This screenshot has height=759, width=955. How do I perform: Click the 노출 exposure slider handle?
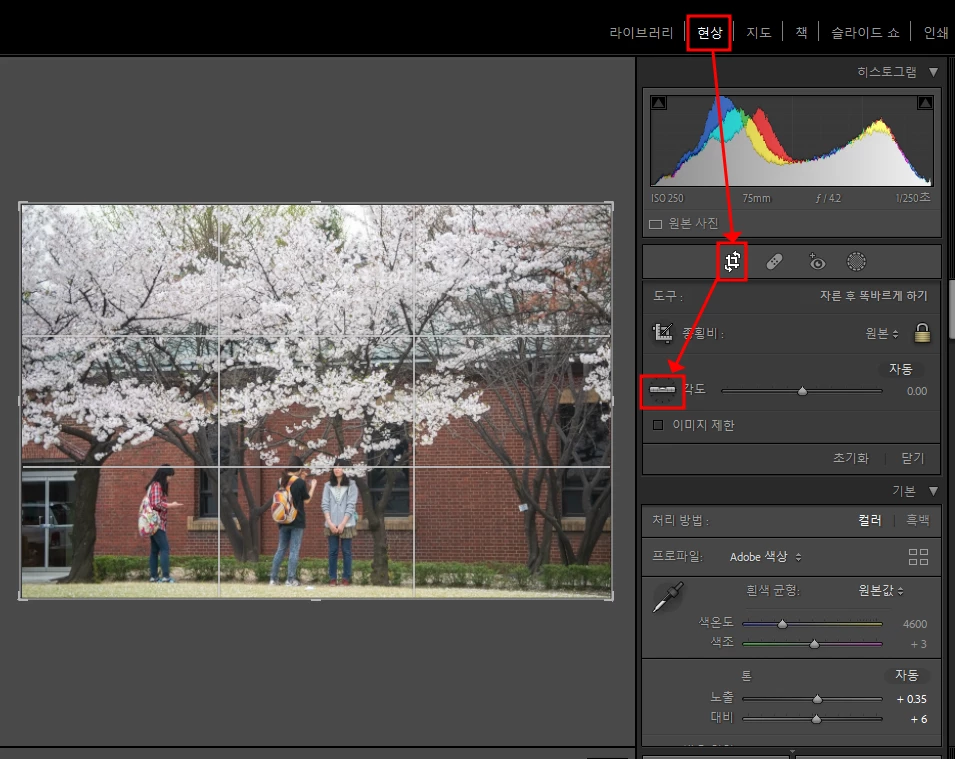[817, 699]
